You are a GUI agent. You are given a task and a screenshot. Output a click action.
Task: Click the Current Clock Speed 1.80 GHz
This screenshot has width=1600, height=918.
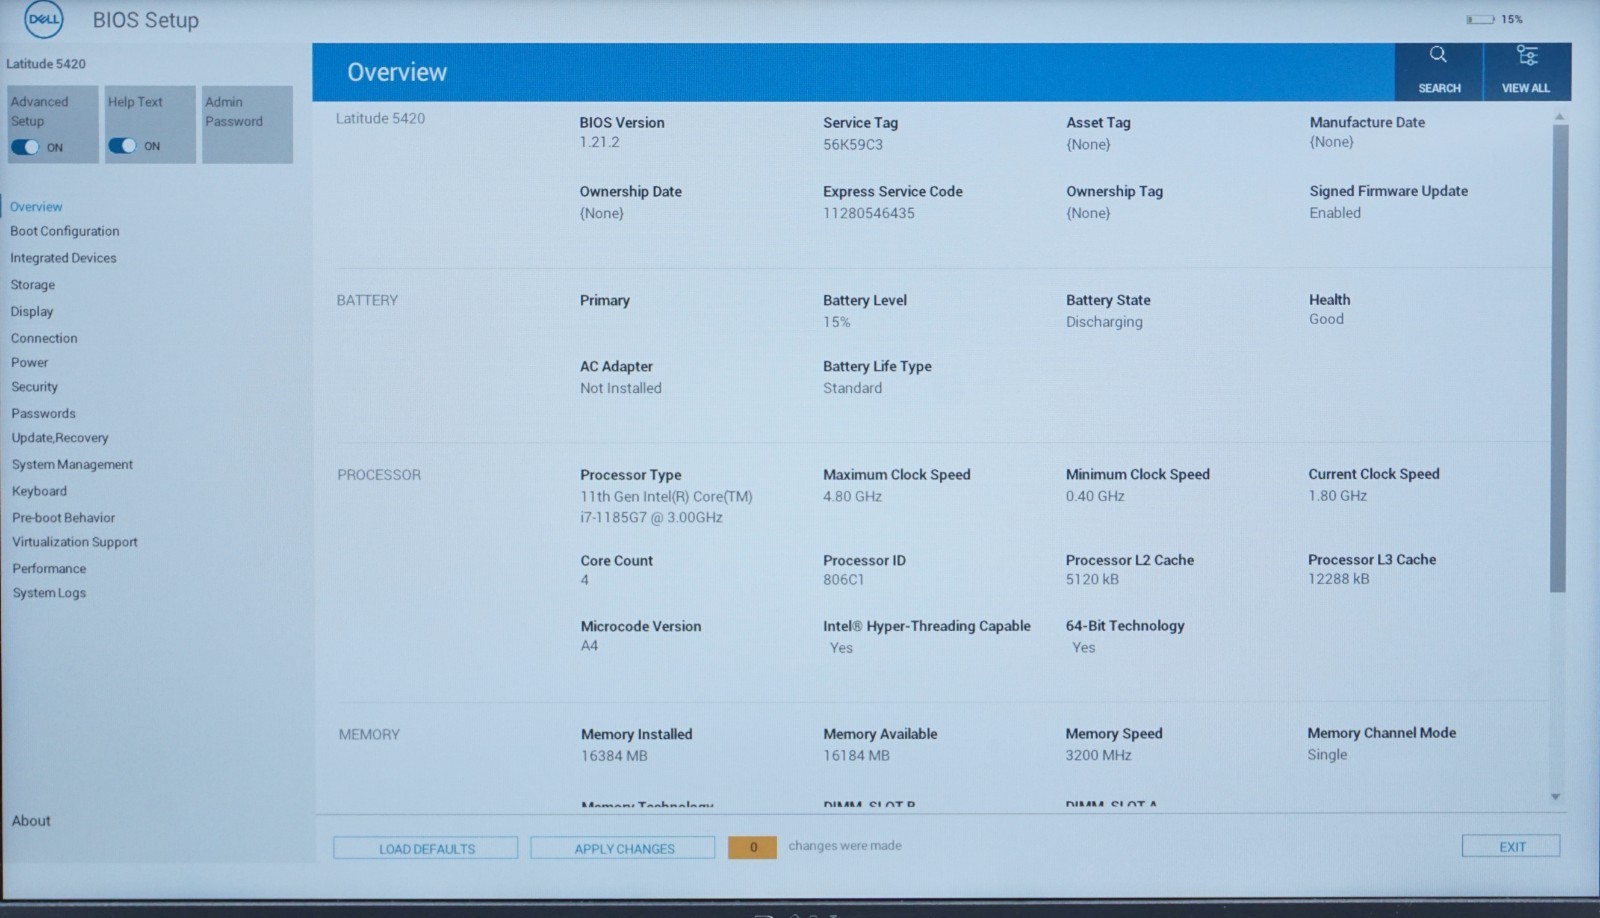click(1337, 496)
